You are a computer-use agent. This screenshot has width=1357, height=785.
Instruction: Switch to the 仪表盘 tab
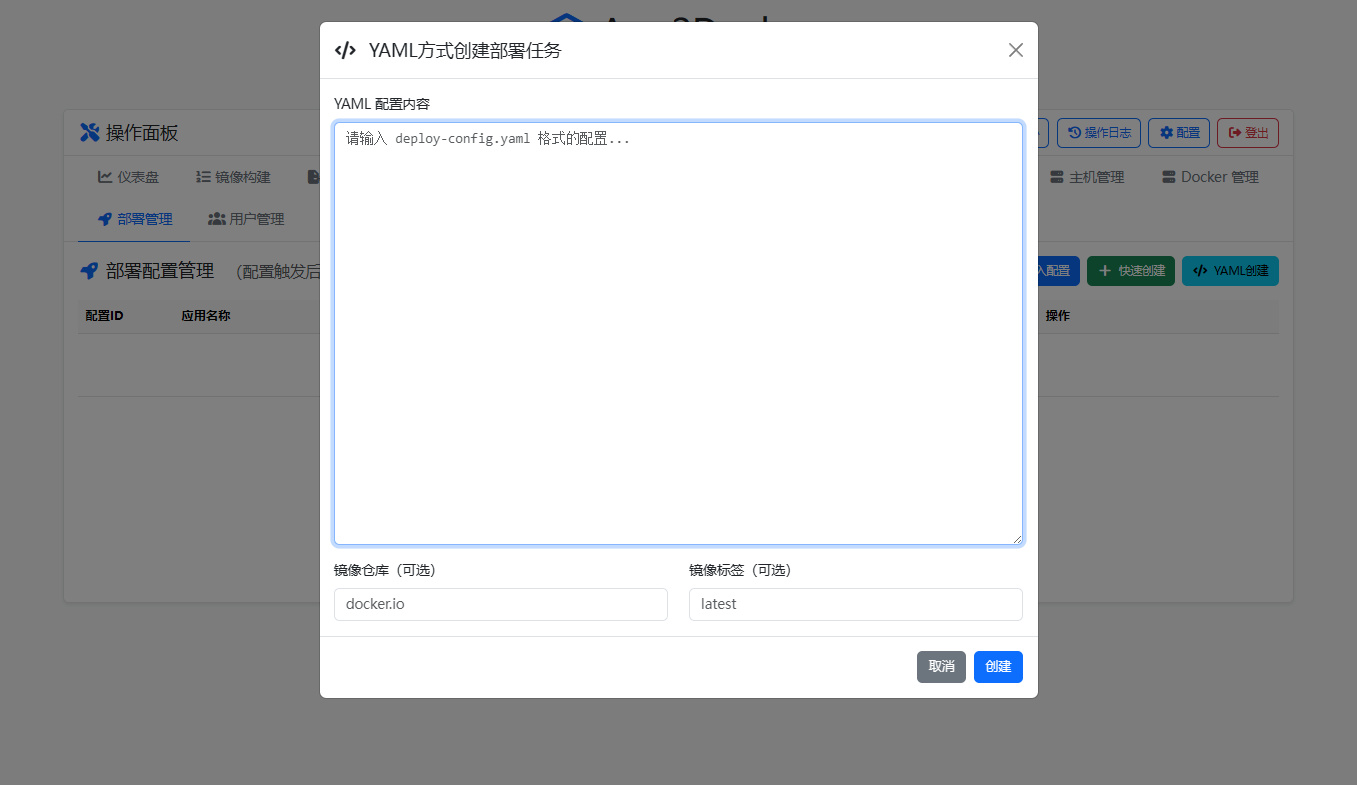(x=128, y=177)
